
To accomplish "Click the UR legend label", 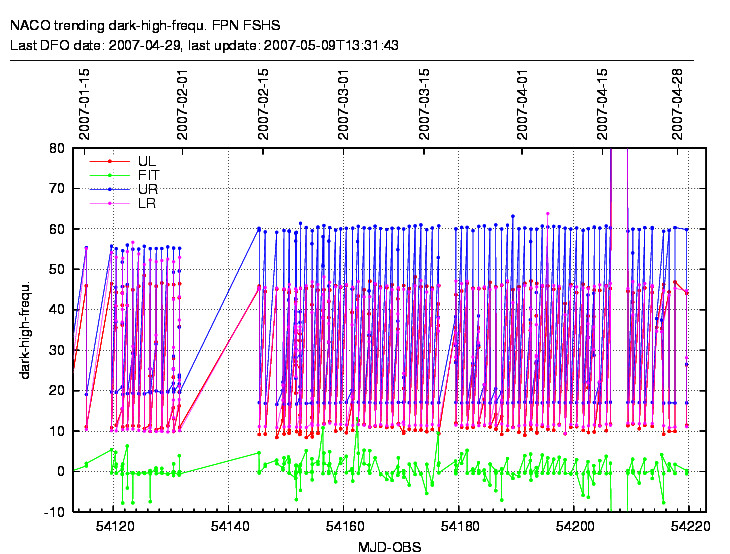I will (x=147, y=188).
